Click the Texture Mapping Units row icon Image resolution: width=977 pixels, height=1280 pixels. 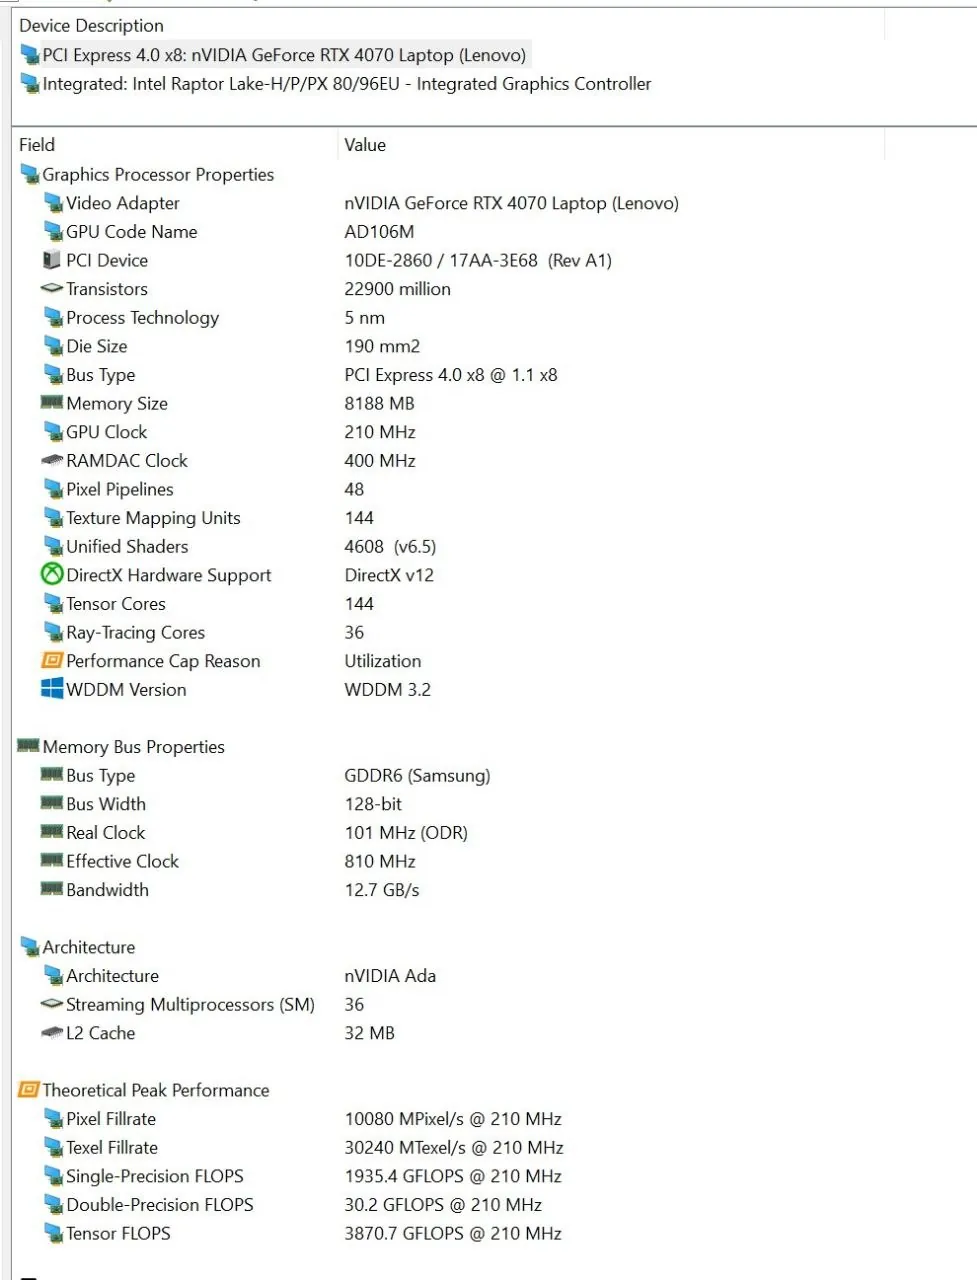53,518
